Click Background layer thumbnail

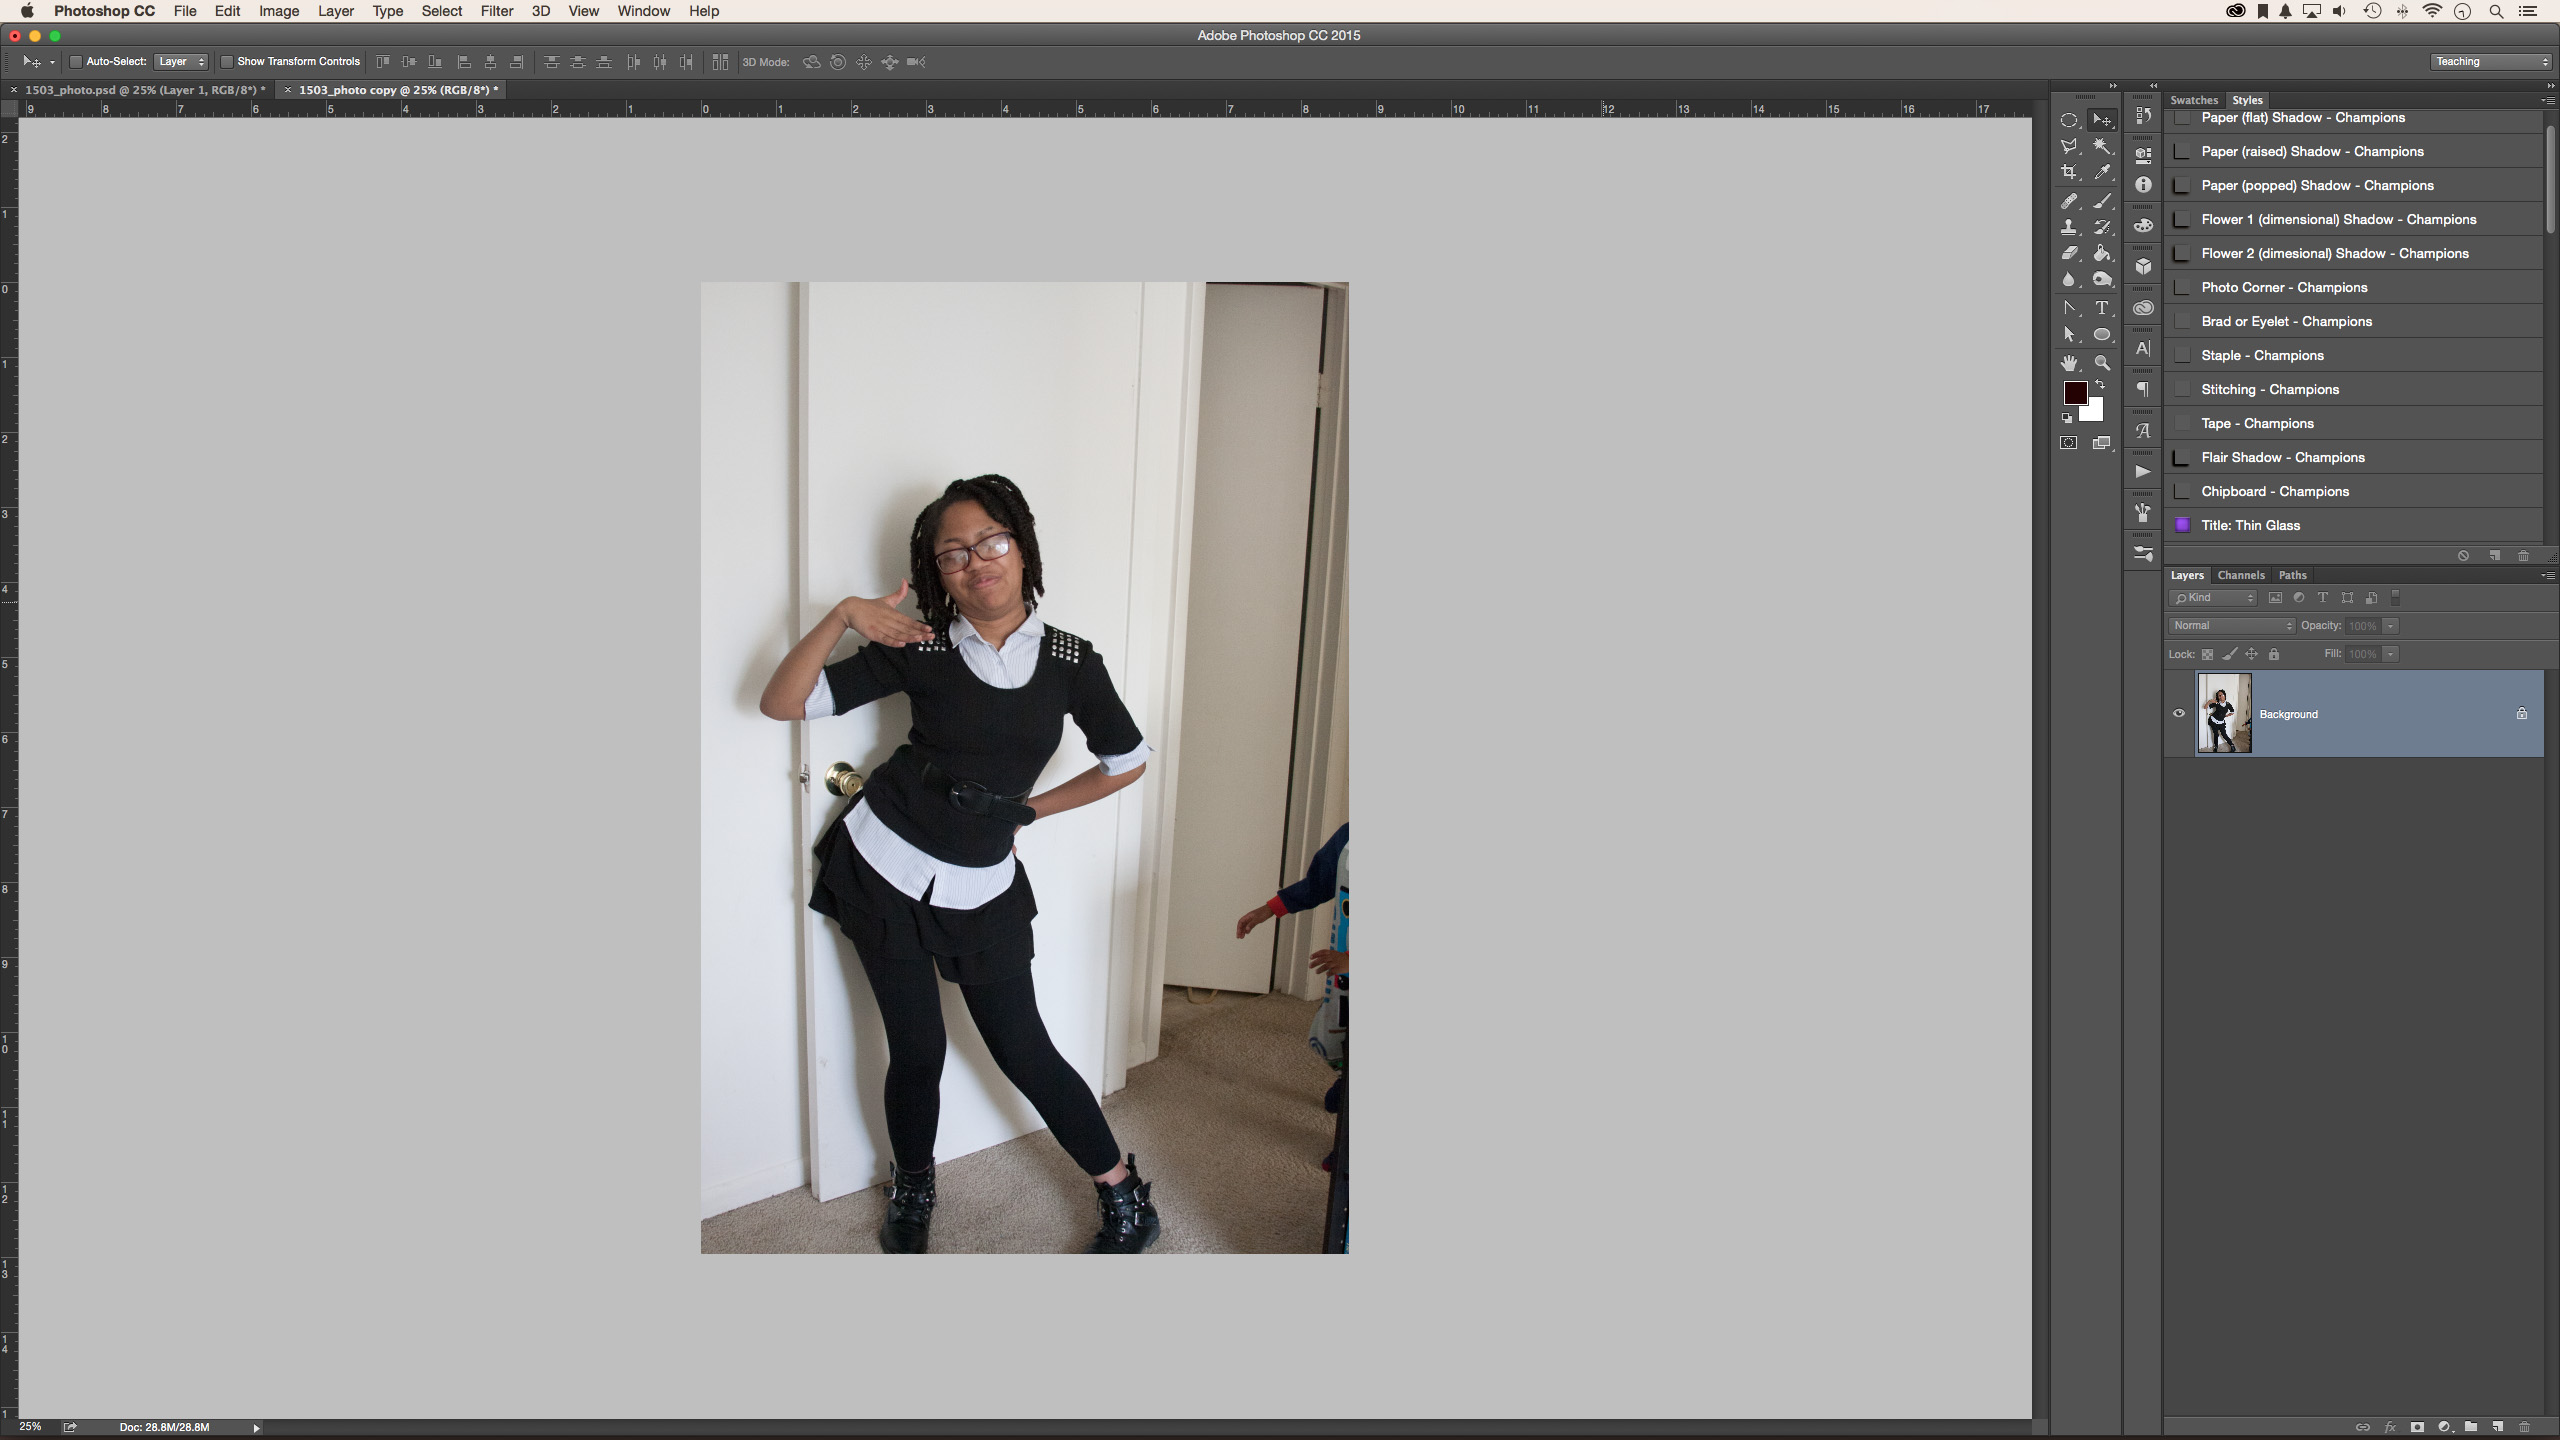pyautogui.click(x=2222, y=712)
